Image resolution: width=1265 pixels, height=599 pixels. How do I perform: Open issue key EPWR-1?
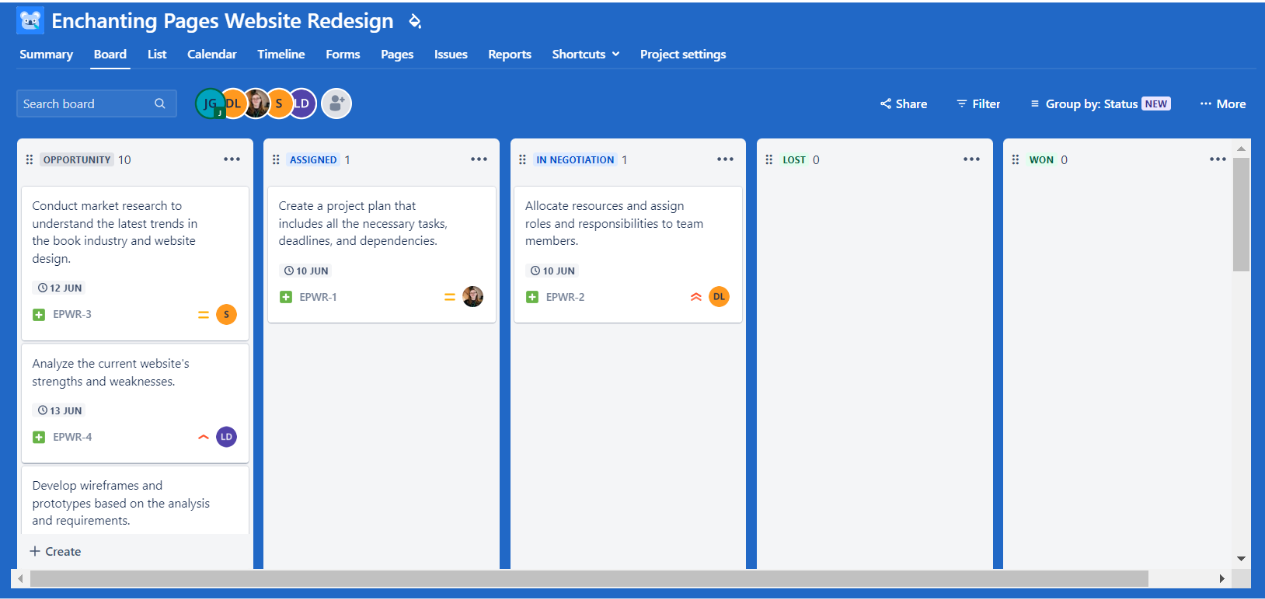[319, 297]
